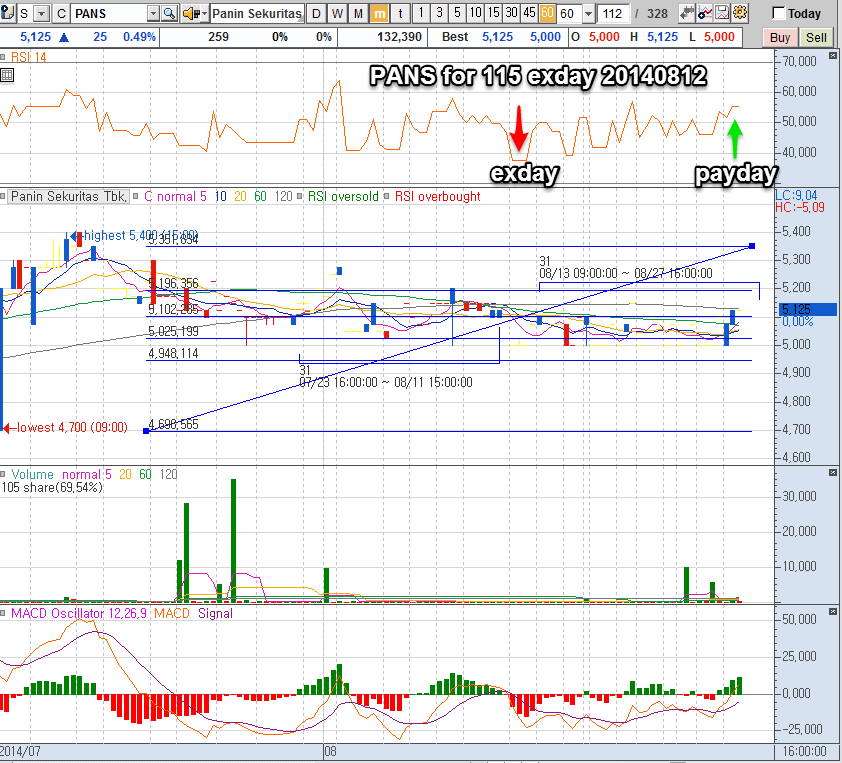Click the 112 bar count input field
842x763 pixels.
coord(613,13)
